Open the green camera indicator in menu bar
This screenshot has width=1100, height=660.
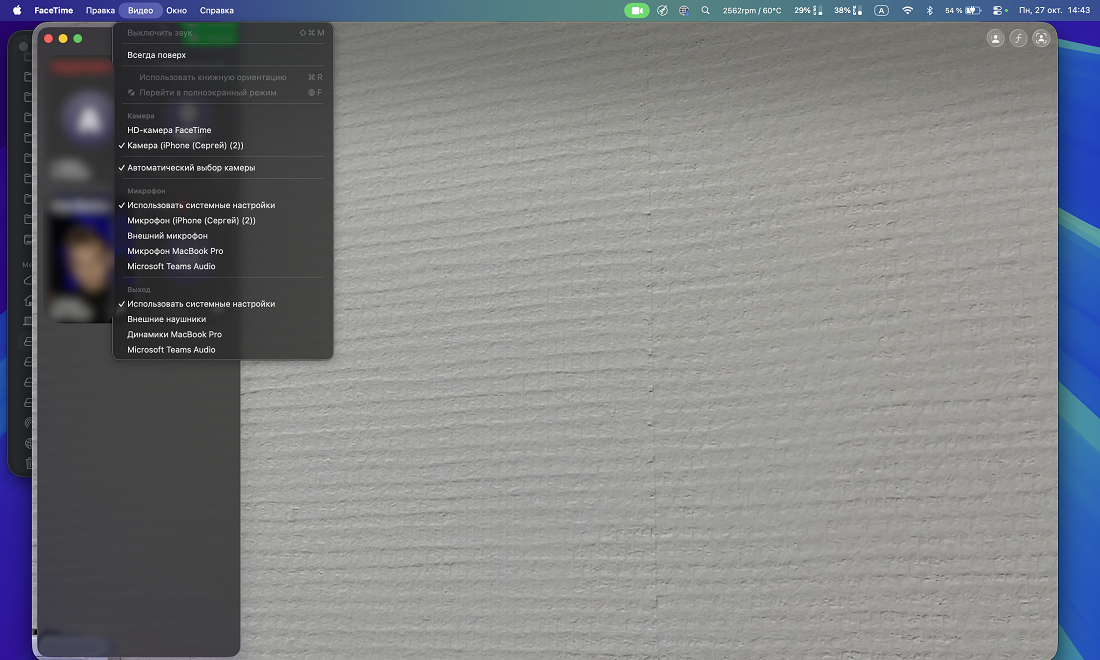636,10
